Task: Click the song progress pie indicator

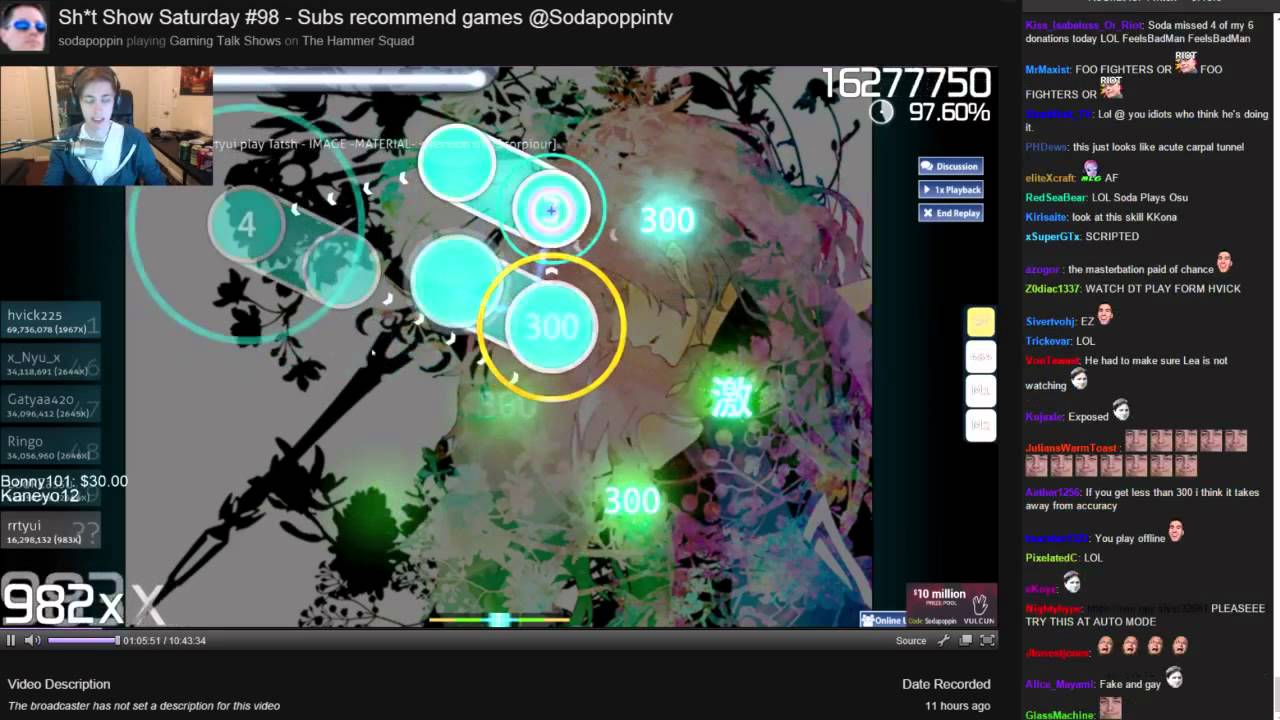Action: [x=881, y=112]
